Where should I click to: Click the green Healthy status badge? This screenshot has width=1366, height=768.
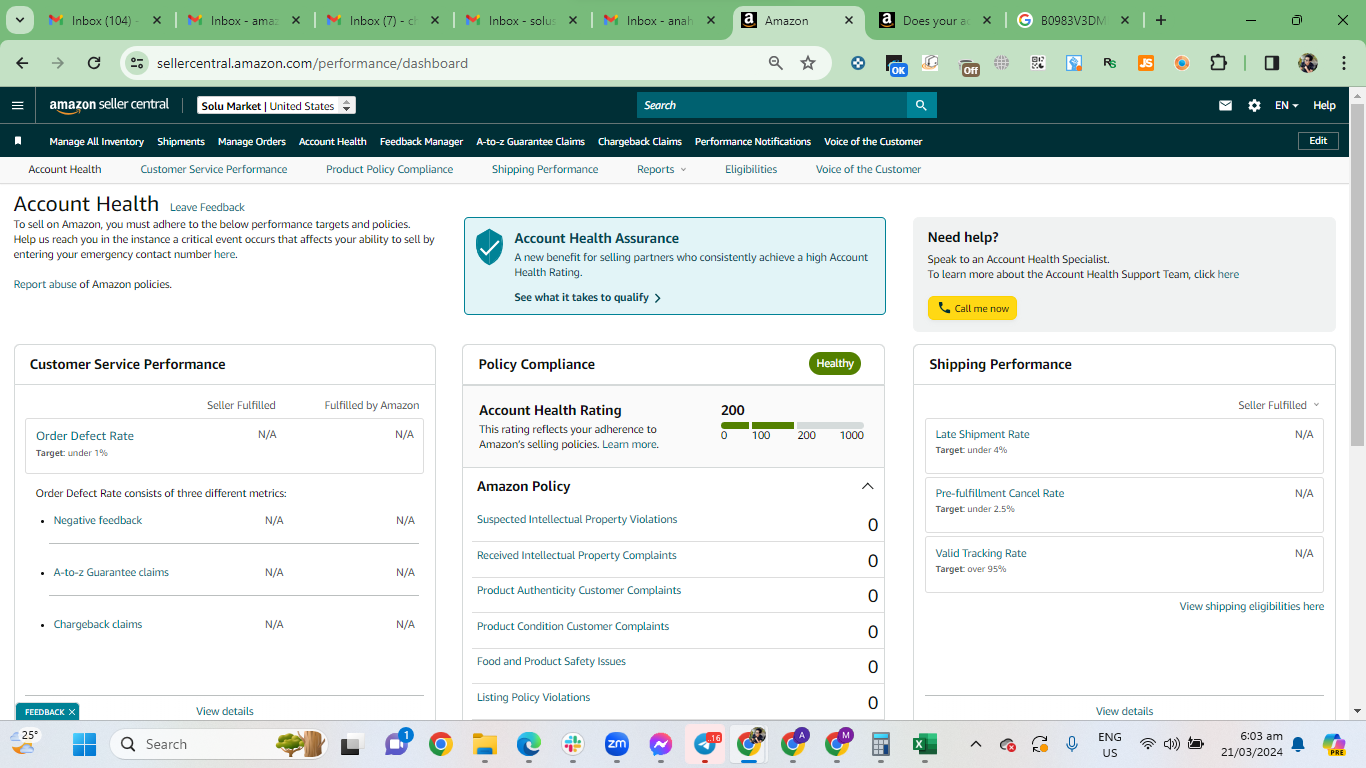pos(835,363)
